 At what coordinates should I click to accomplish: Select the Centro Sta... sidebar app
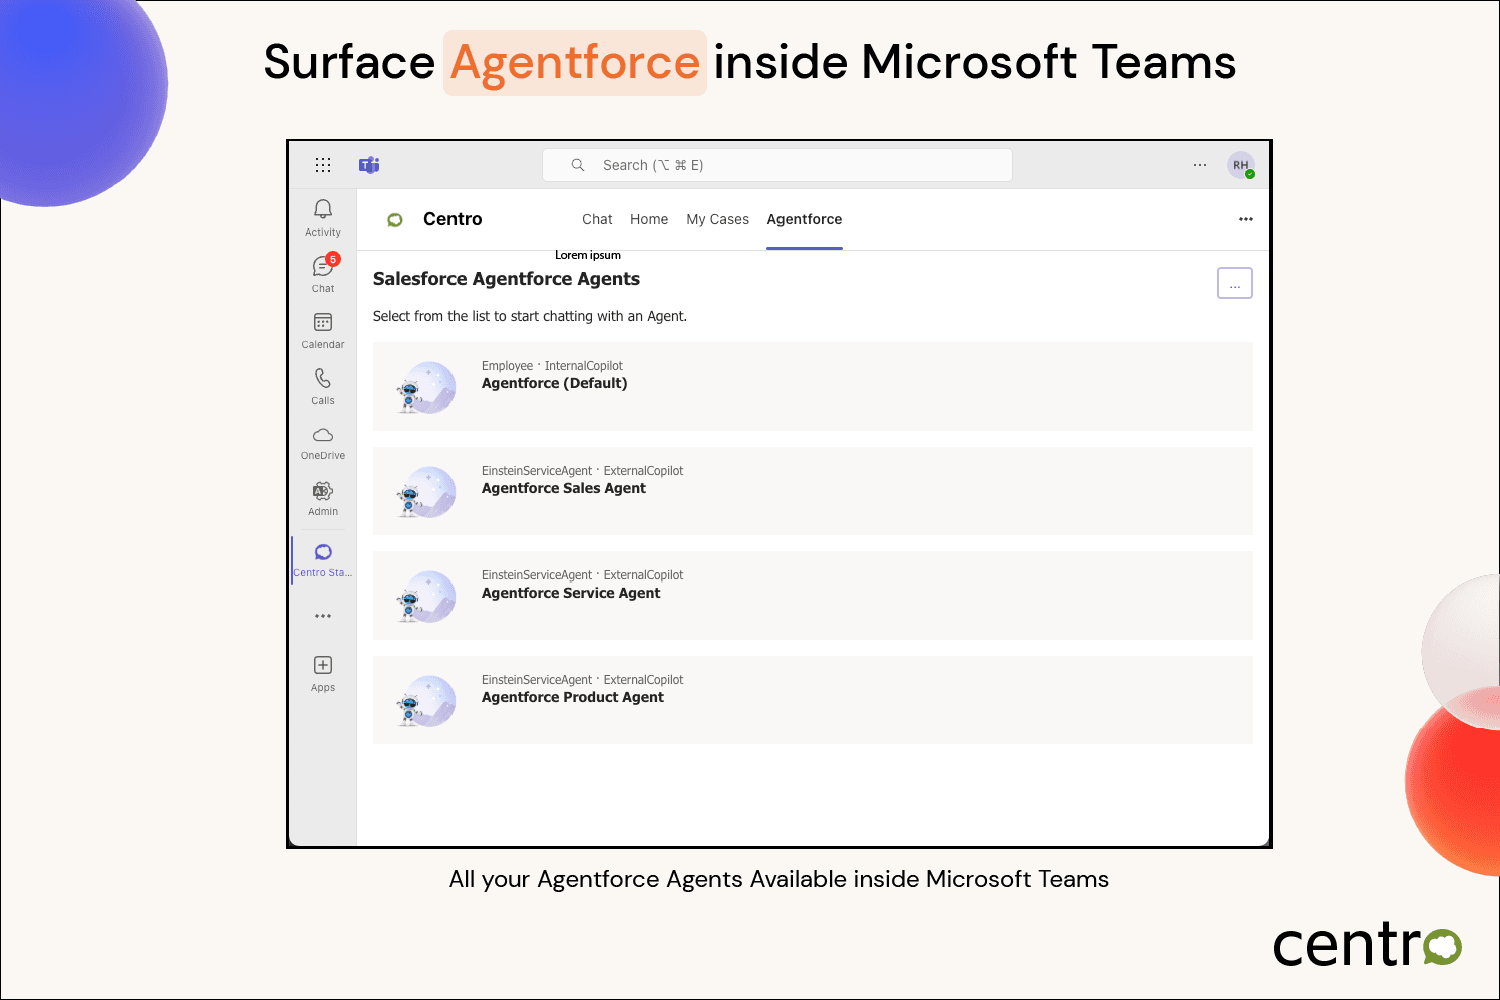[323, 559]
